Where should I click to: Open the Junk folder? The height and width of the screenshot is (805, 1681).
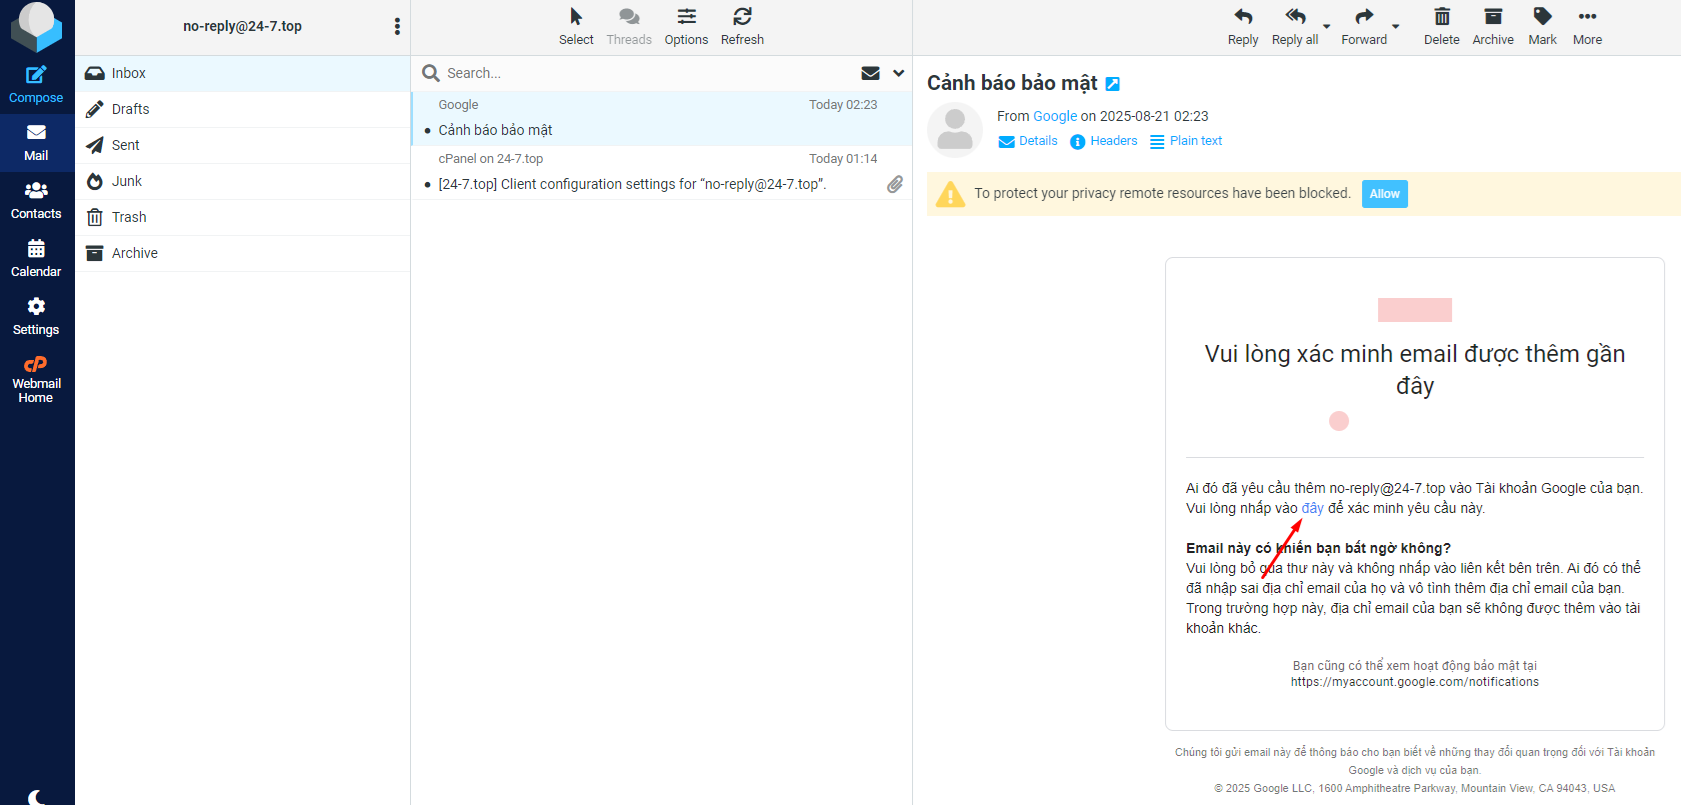click(127, 181)
